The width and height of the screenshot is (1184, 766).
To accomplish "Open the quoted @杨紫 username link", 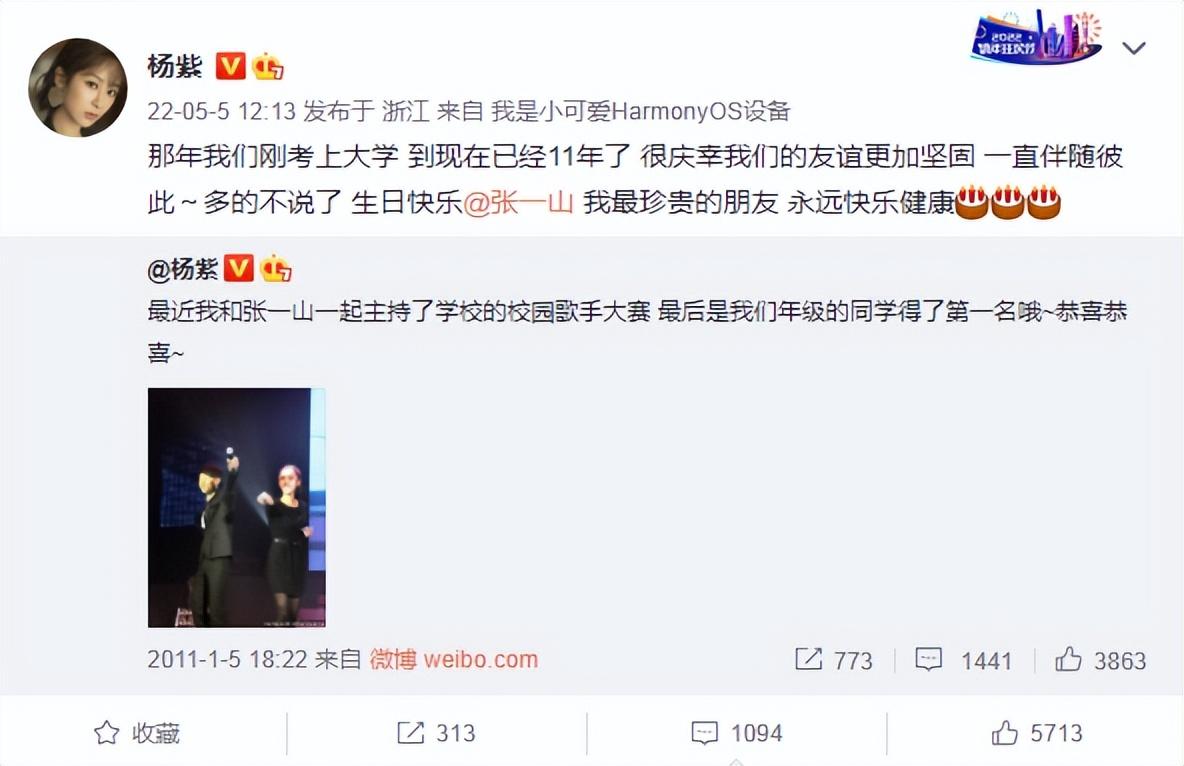I will [183, 269].
